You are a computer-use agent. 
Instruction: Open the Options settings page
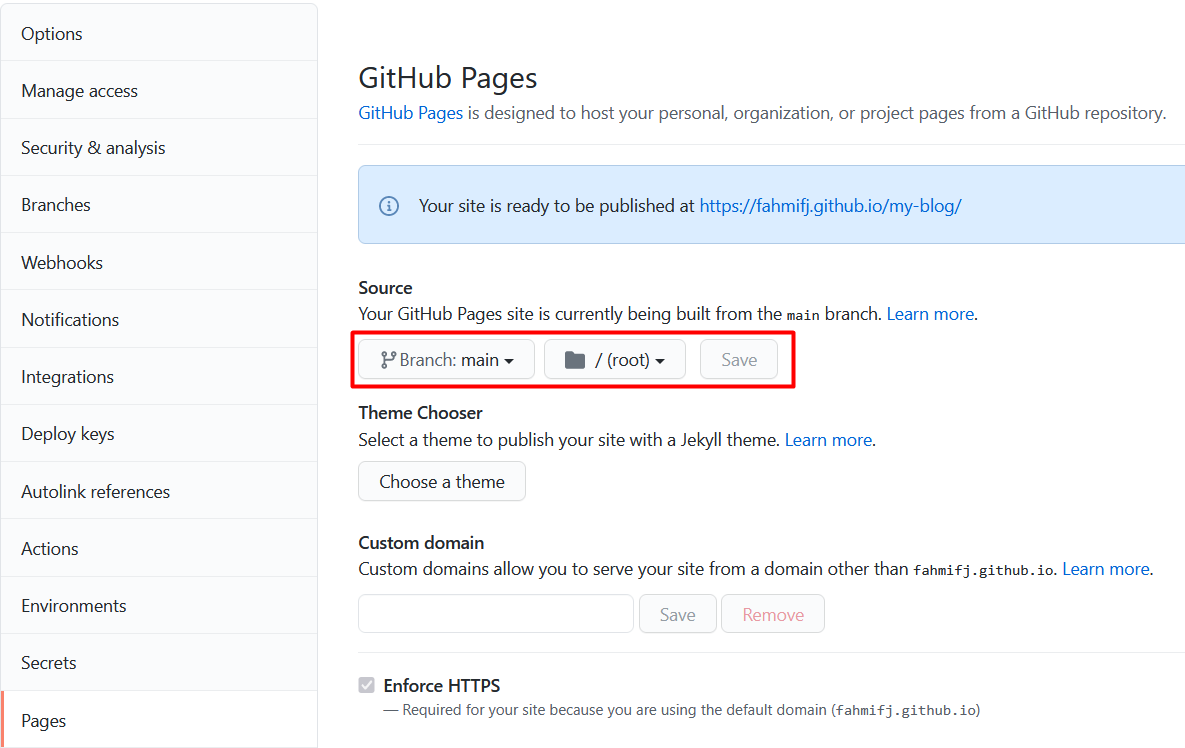pos(52,34)
